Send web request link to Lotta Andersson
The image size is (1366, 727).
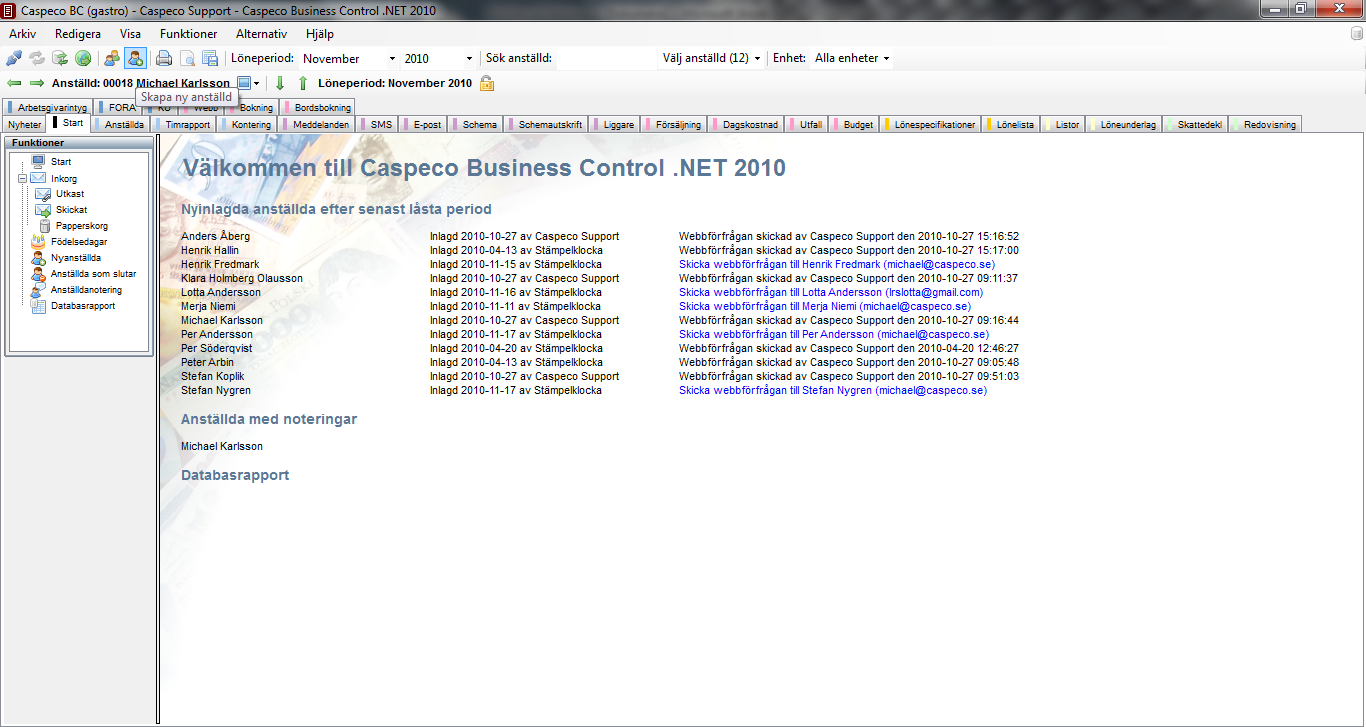pos(831,292)
